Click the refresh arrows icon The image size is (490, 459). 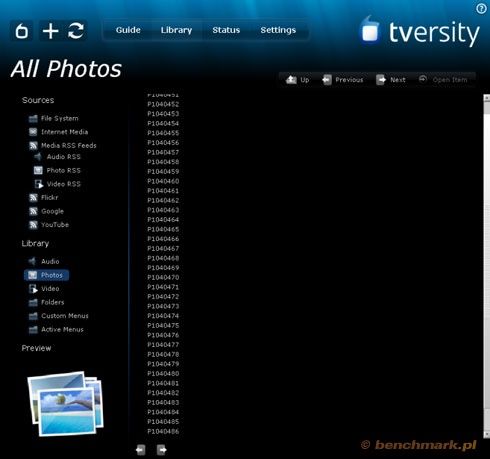pyautogui.click(x=76, y=31)
